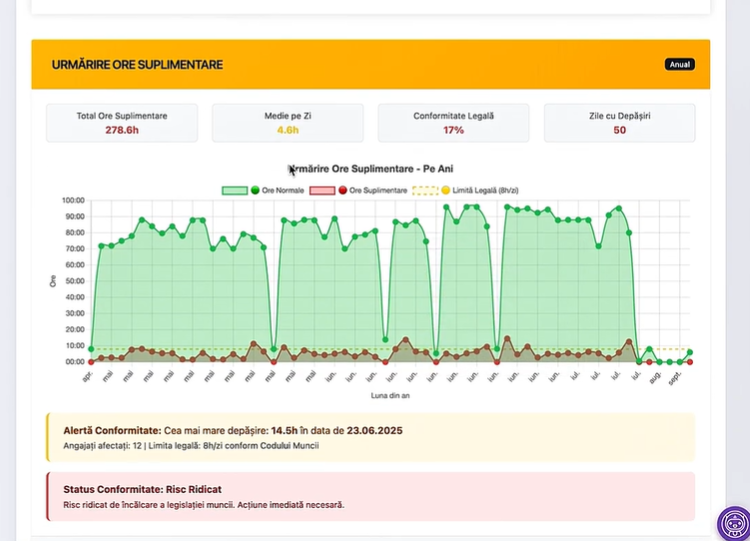Toggle Ore Normale series via legend label
This screenshot has width=750, height=541.
pyautogui.click(x=282, y=190)
